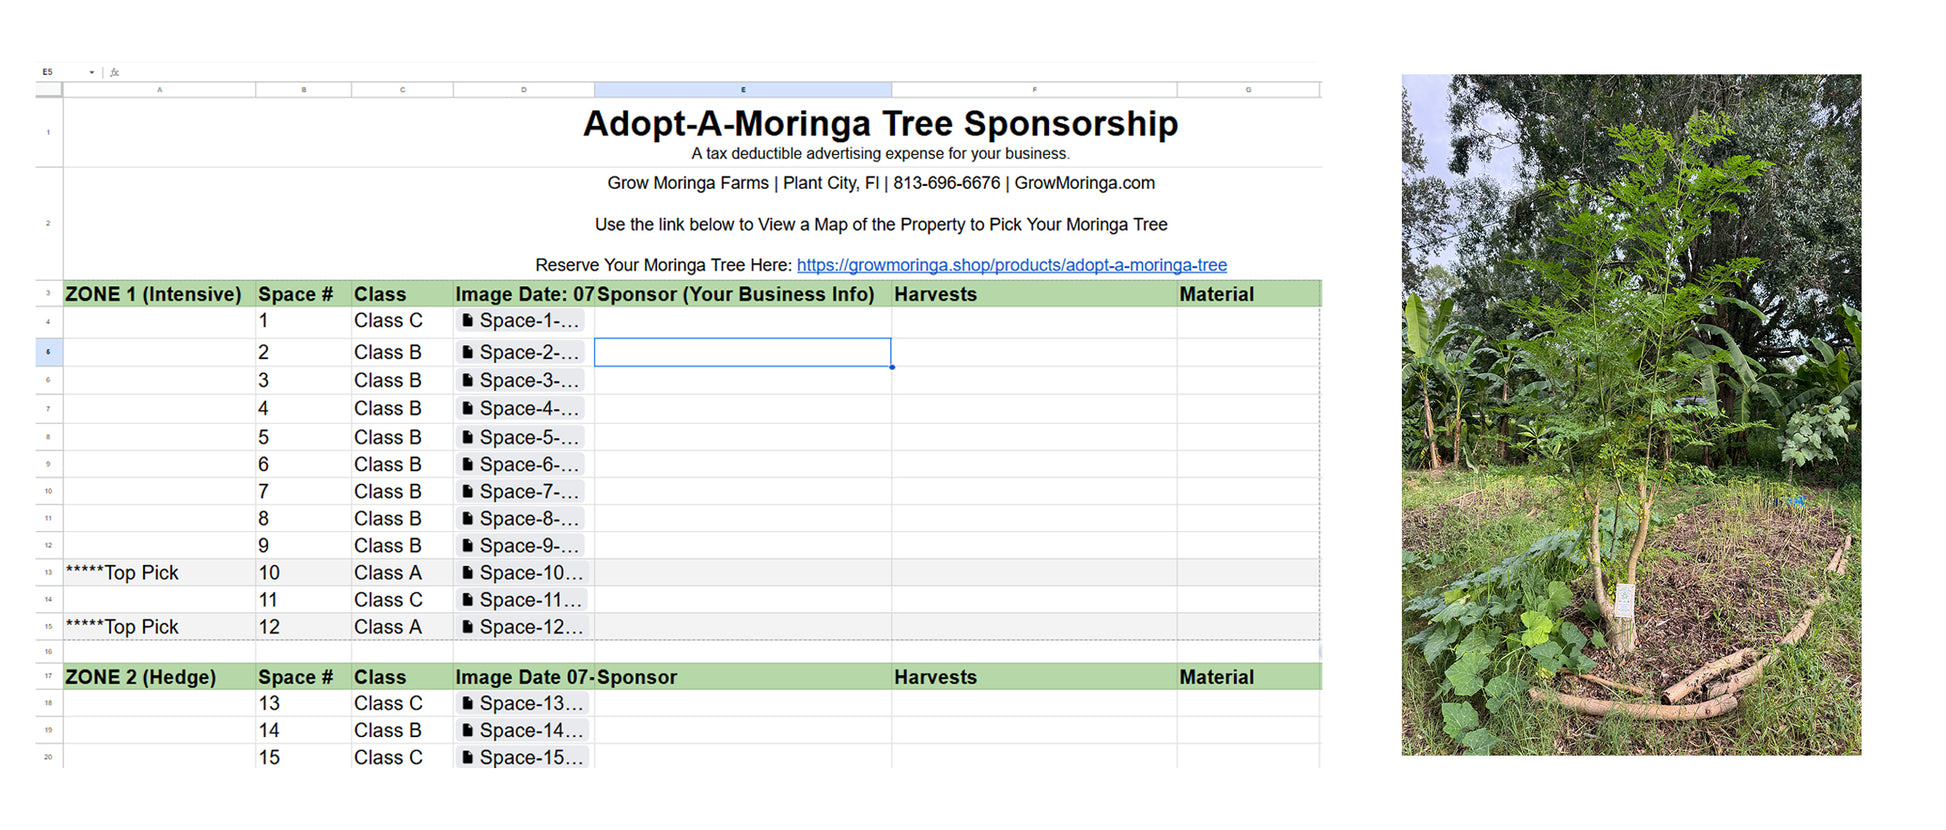The height and width of the screenshot is (830, 1946).
Task: Select row 13 header
Action: [48, 573]
